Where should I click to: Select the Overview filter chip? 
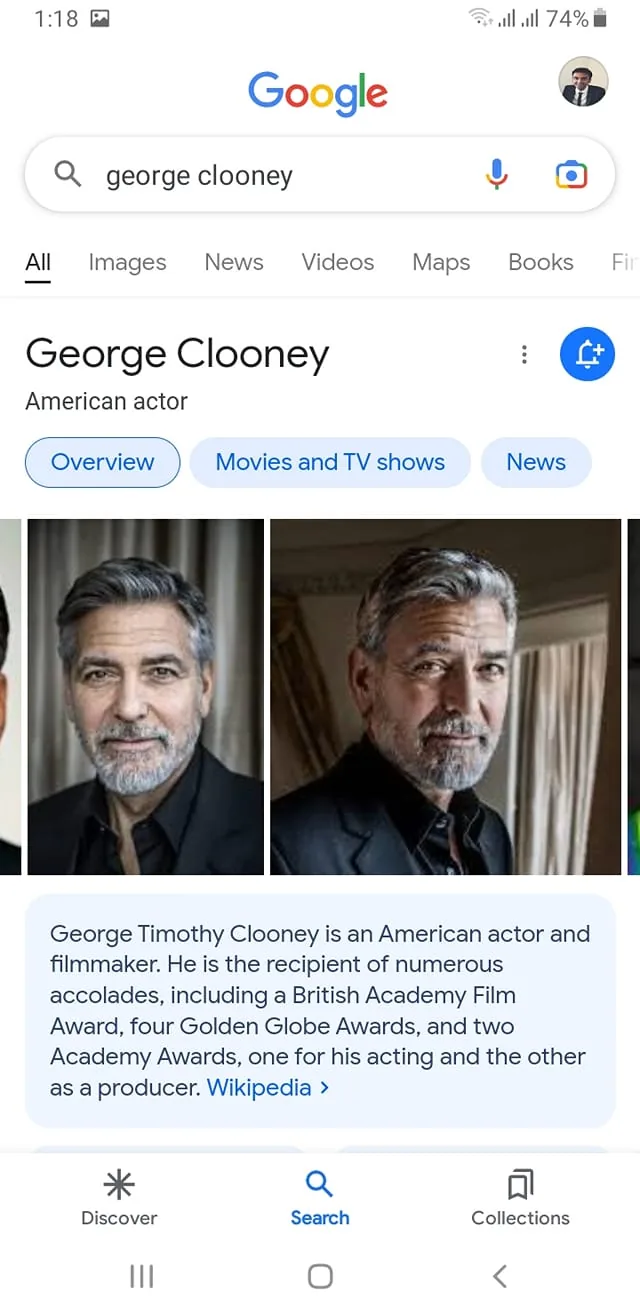coord(102,462)
